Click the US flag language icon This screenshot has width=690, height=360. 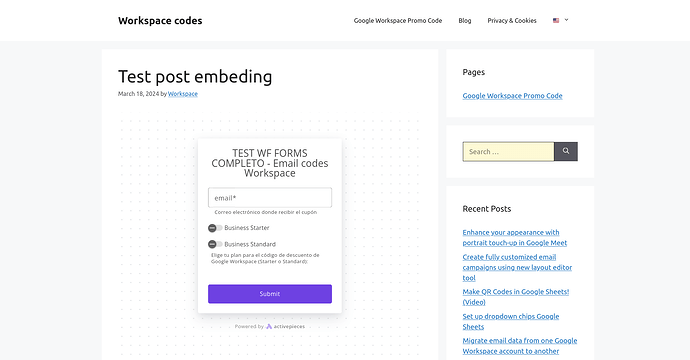[x=556, y=20]
